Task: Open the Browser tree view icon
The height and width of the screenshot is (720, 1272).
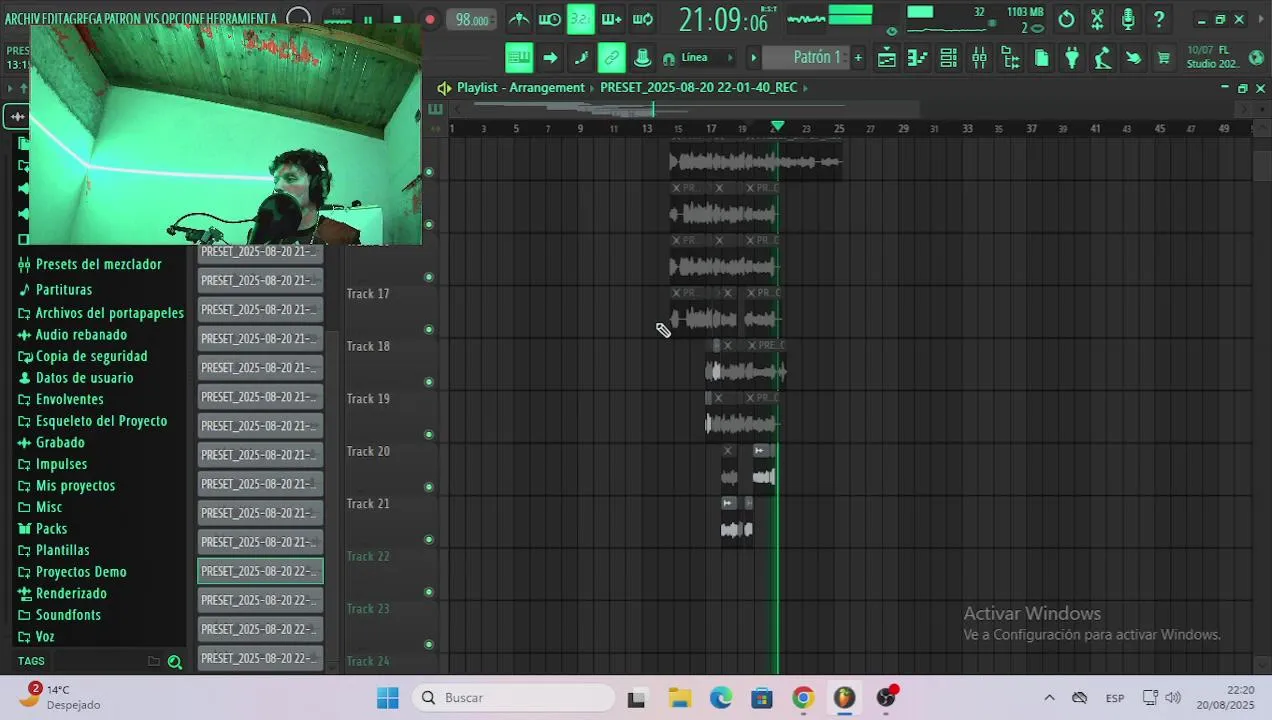Action: tap(1010, 58)
